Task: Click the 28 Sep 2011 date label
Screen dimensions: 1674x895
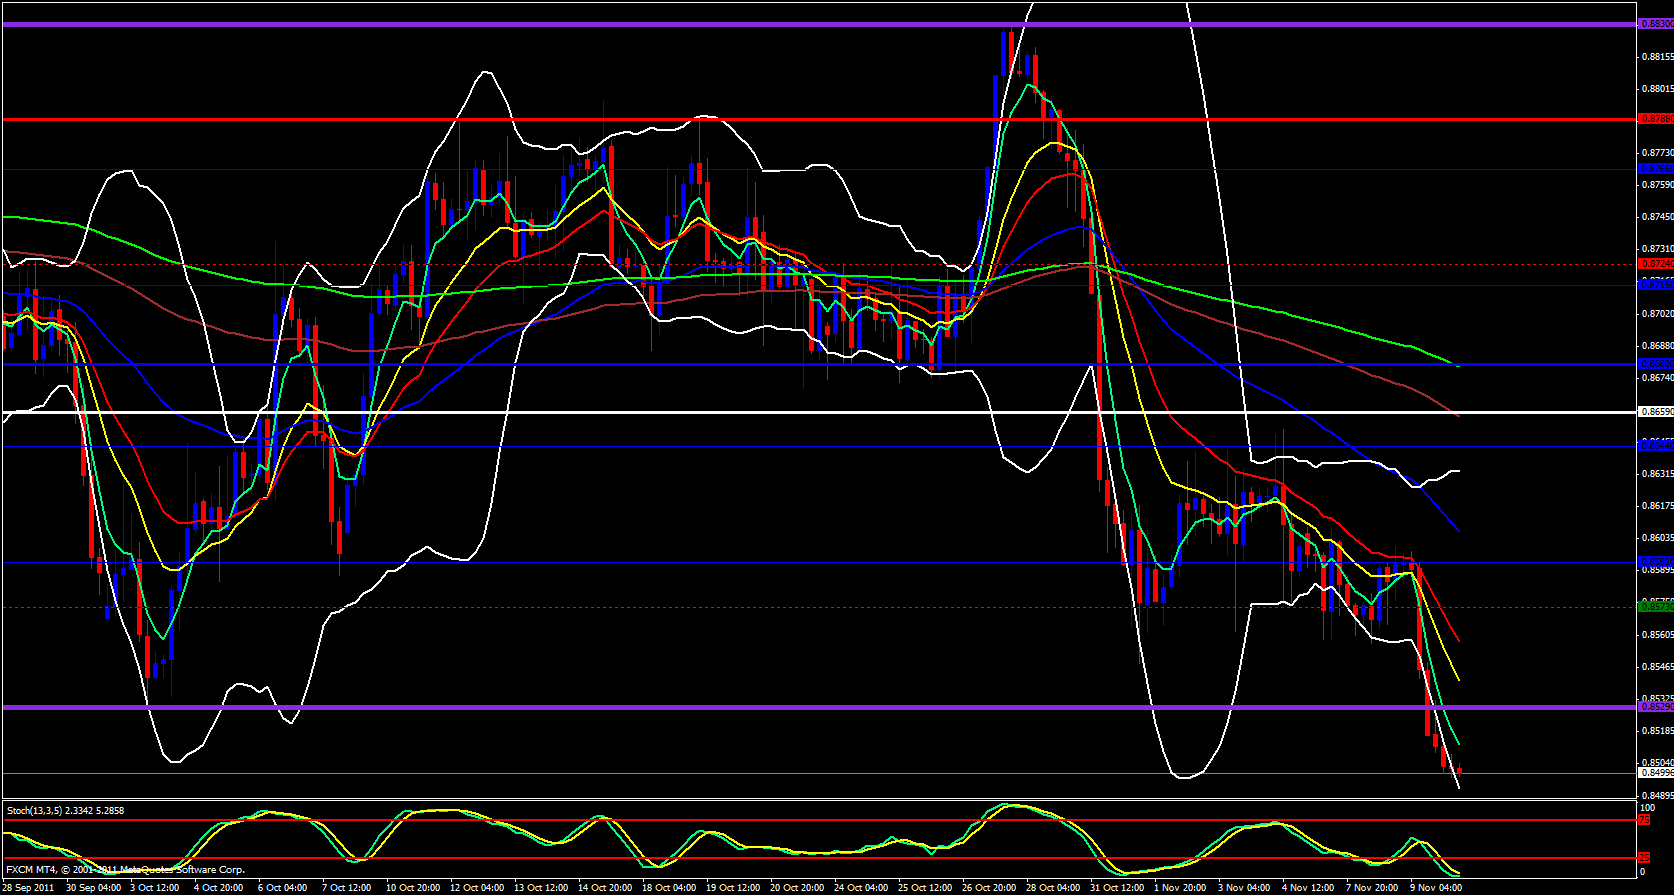Action: click(28, 888)
